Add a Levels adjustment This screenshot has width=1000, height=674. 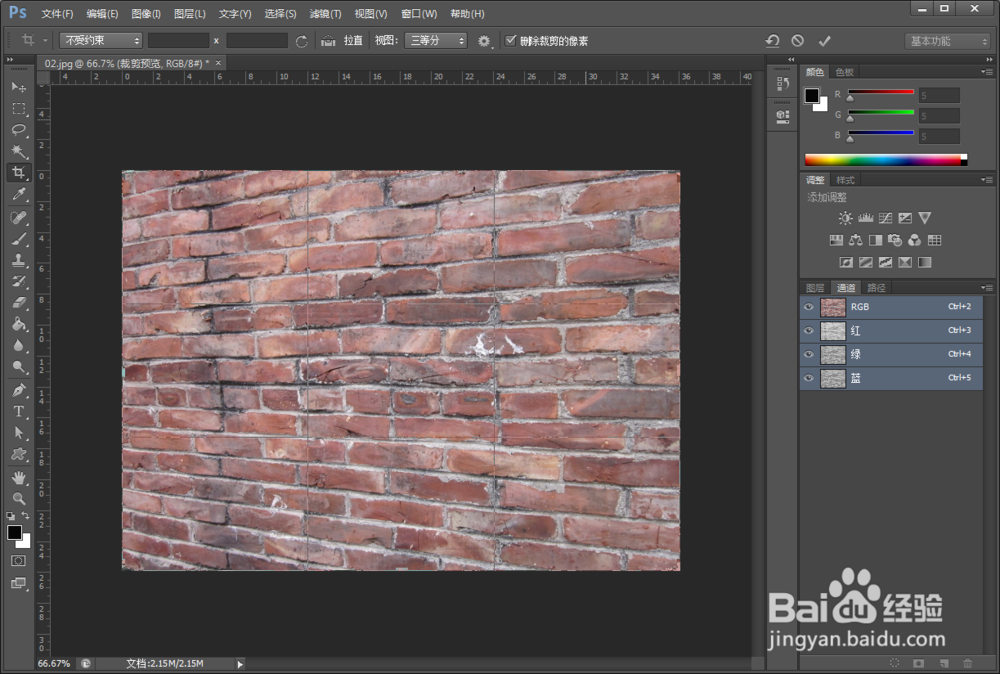click(x=865, y=218)
